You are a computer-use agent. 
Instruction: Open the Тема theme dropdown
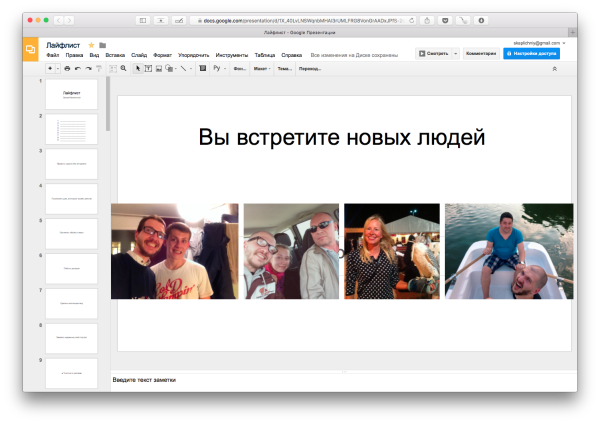285,69
